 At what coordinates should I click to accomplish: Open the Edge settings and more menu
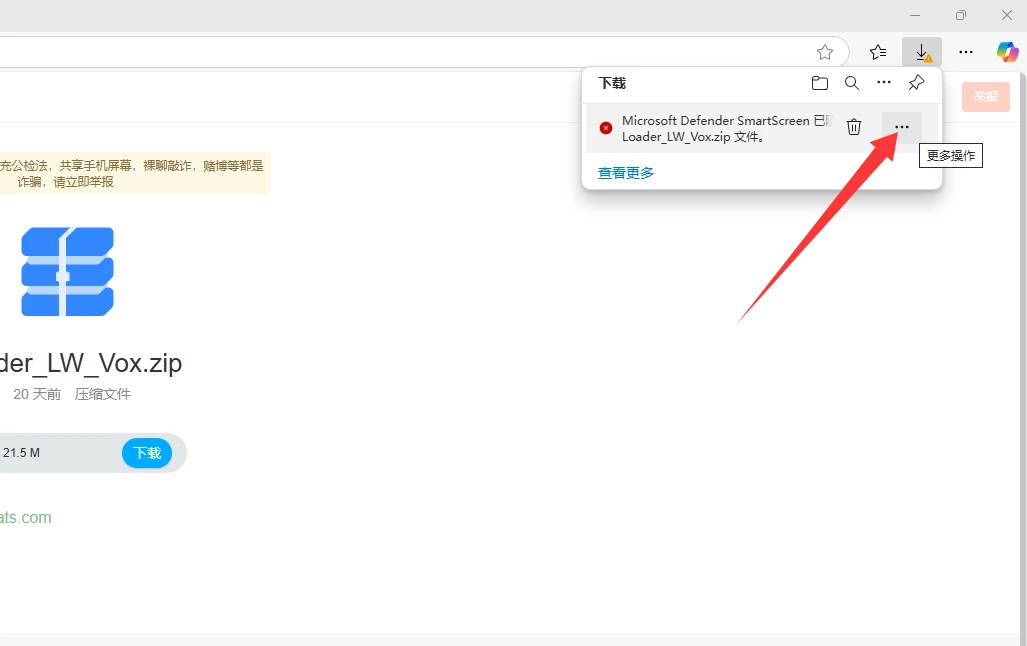coord(965,51)
